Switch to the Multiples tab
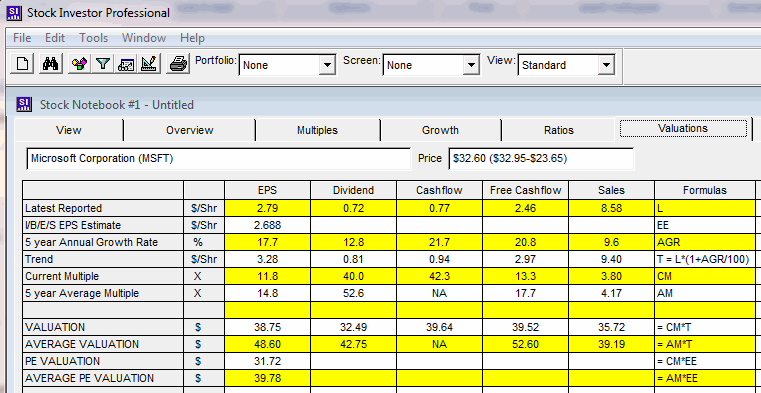This screenshot has height=393, width=761. (317, 130)
